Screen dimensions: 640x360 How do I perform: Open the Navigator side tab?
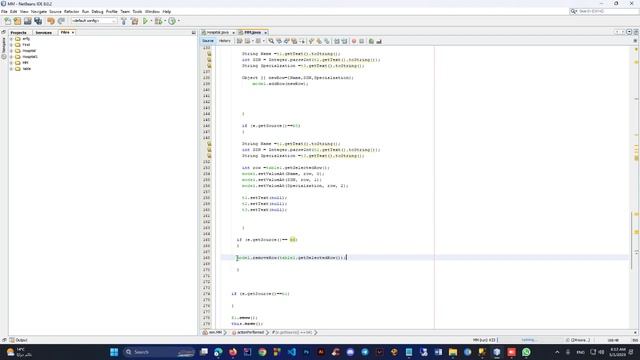[4, 48]
